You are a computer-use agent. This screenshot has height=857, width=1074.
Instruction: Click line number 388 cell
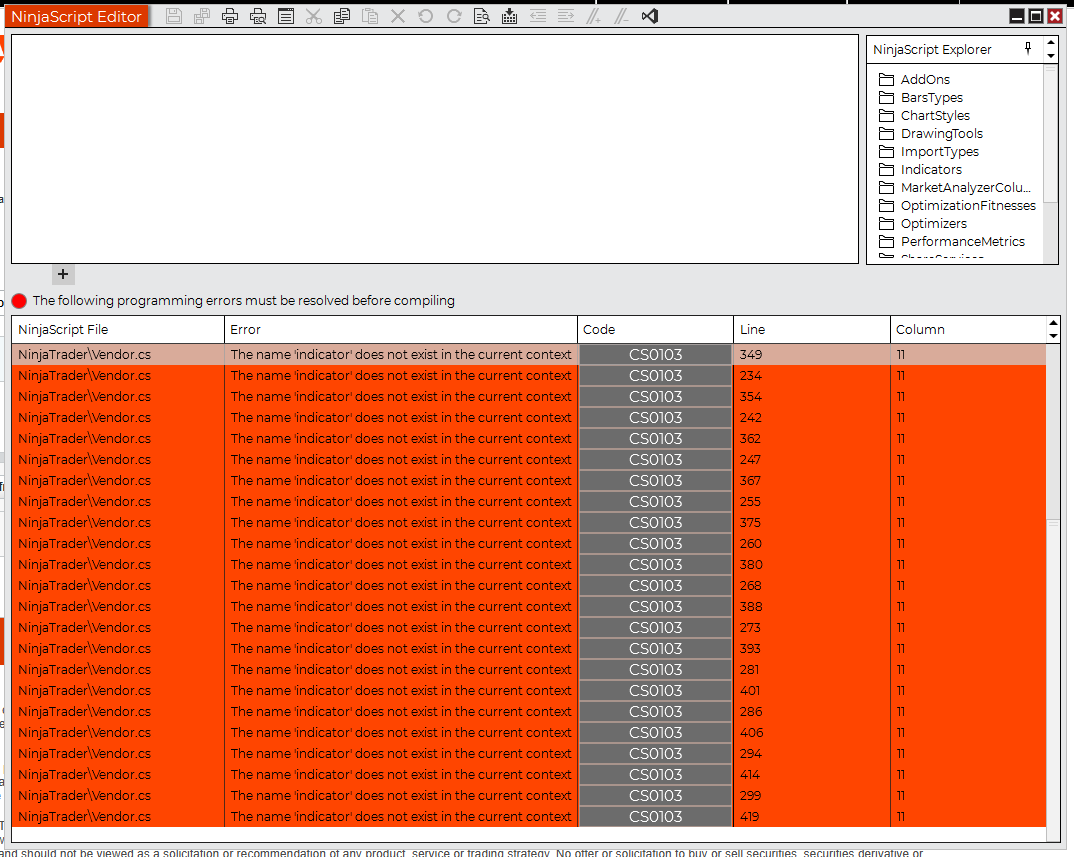coord(812,606)
